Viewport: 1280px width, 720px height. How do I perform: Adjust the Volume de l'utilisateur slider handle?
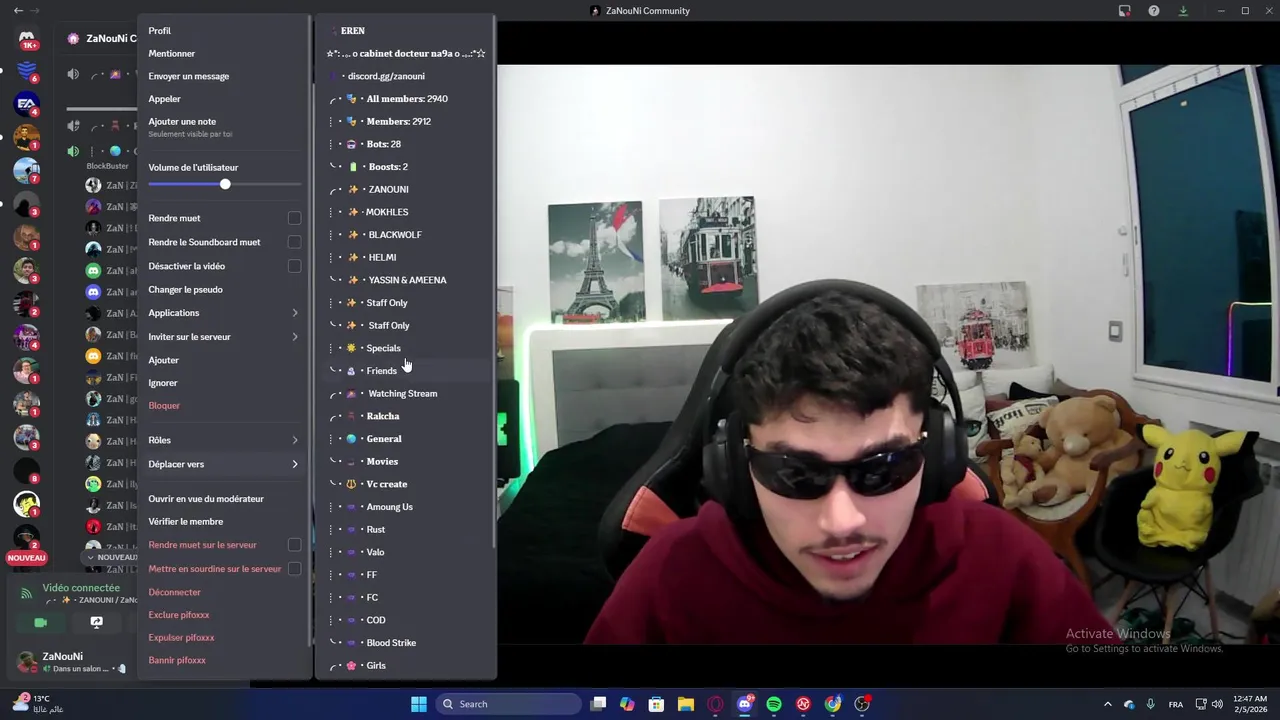click(225, 184)
